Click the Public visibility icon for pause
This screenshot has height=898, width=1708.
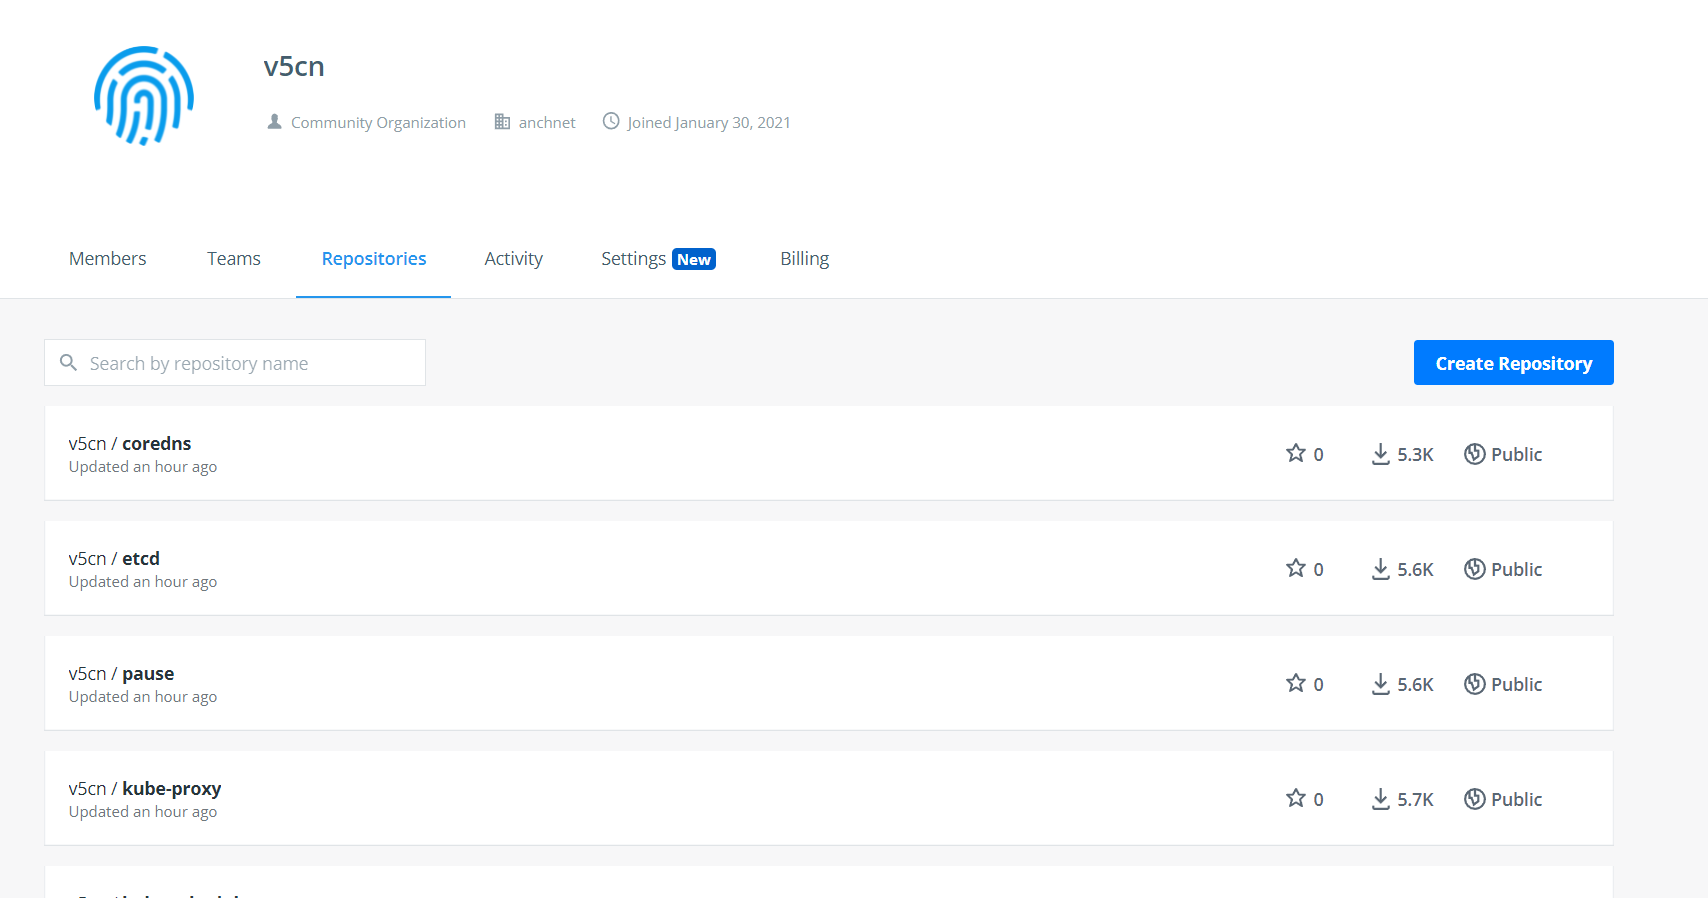tap(1475, 684)
